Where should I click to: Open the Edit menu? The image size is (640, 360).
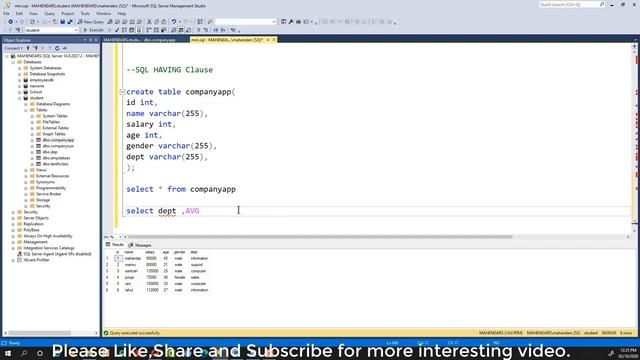coord(19,13)
